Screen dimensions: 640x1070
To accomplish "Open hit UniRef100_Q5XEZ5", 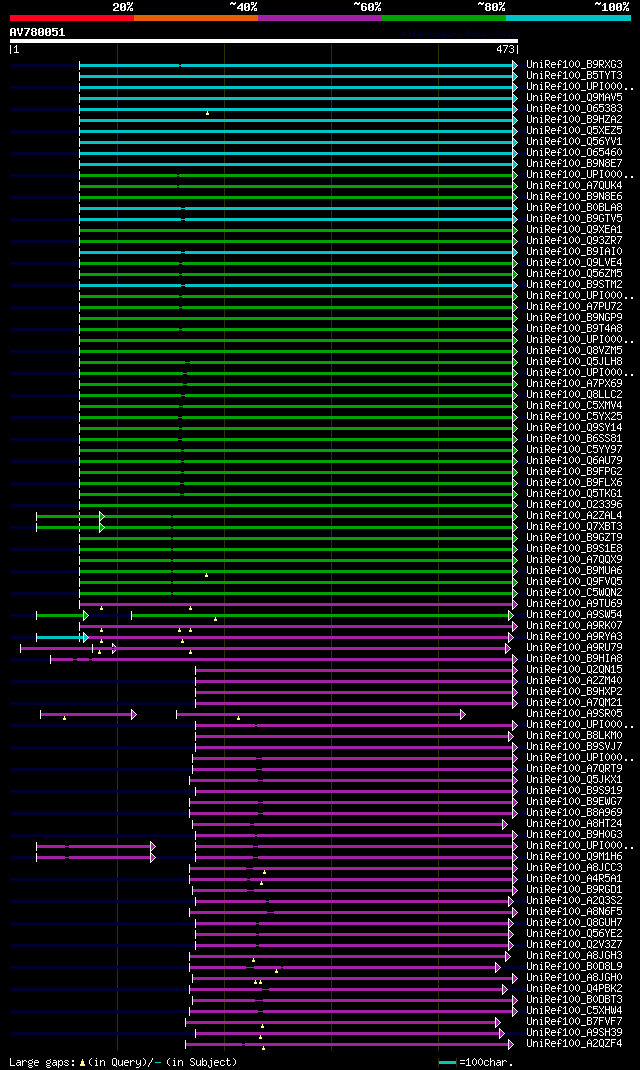I will click(x=574, y=130).
